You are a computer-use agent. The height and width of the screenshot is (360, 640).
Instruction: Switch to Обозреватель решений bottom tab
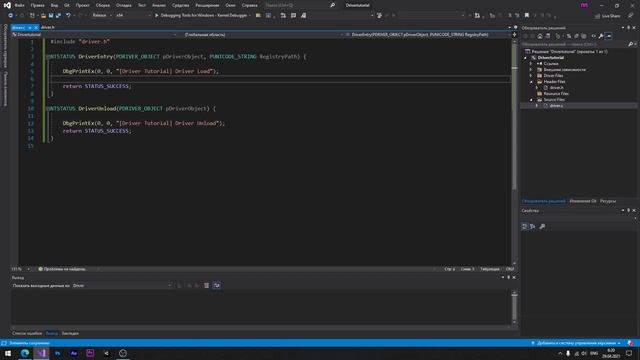(543, 201)
